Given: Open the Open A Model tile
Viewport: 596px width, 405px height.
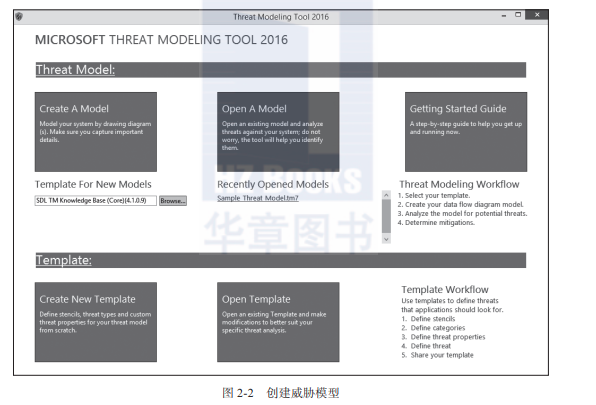Looking at the screenshot, I should (x=278, y=132).
